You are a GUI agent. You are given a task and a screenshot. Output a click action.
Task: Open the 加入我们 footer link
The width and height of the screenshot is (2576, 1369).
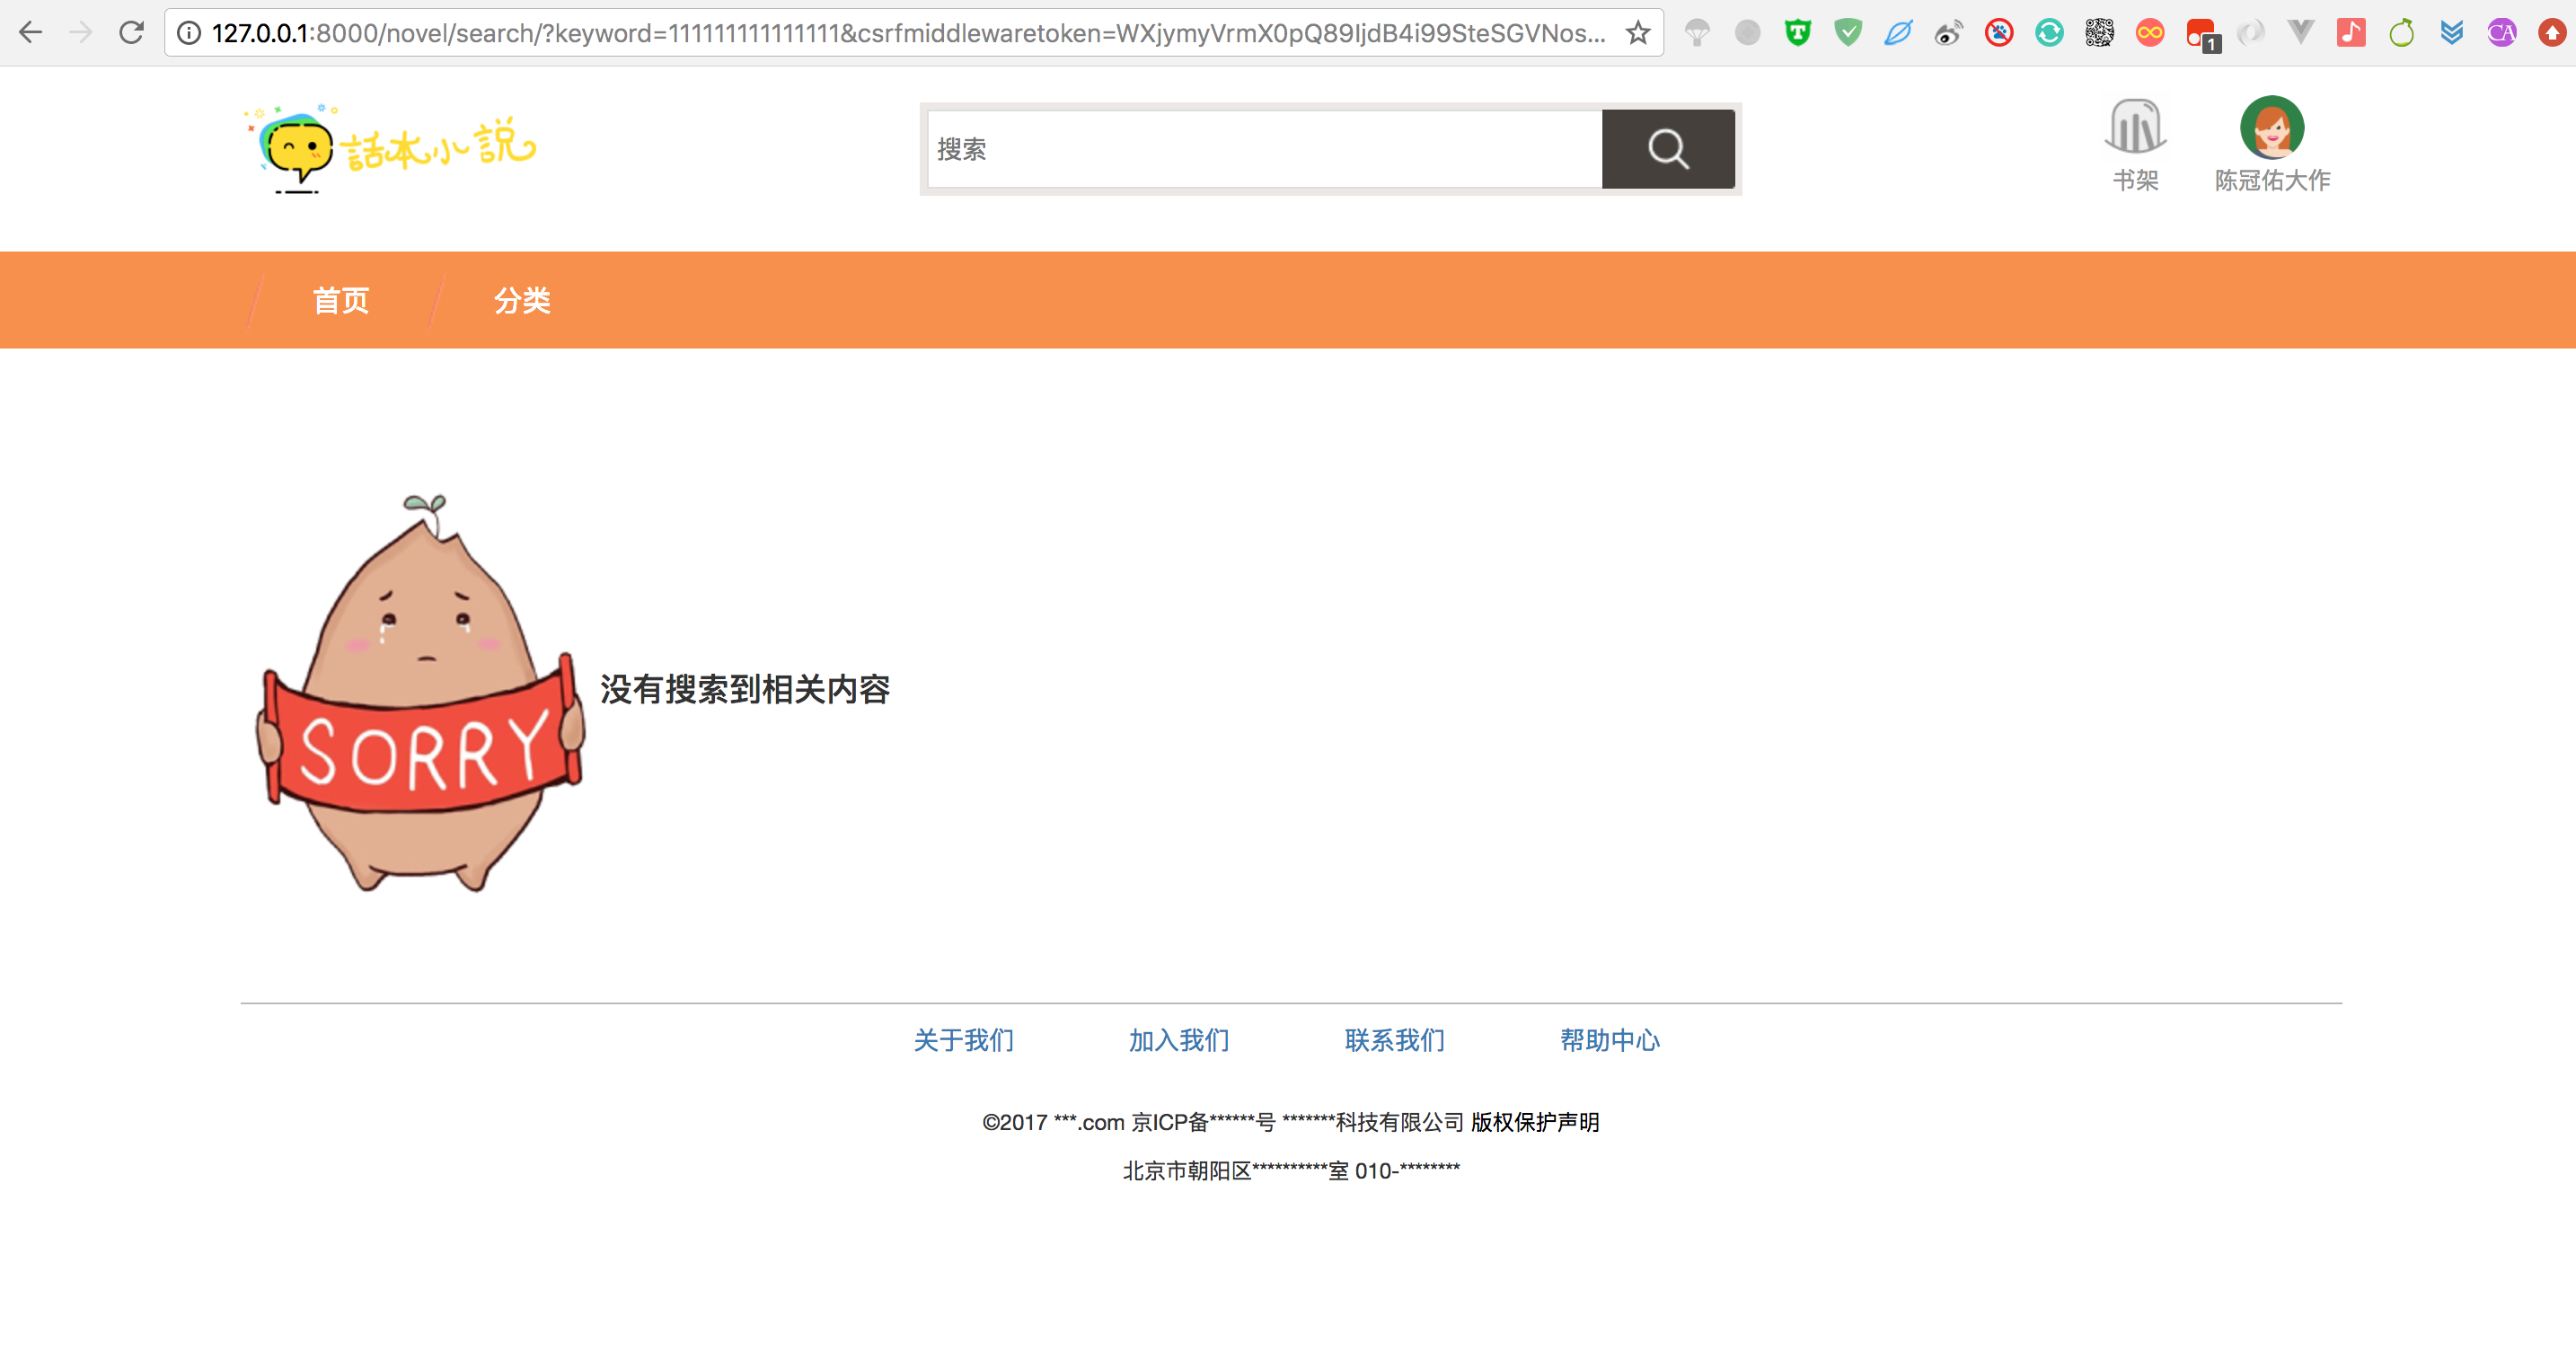point(1179,1040)
